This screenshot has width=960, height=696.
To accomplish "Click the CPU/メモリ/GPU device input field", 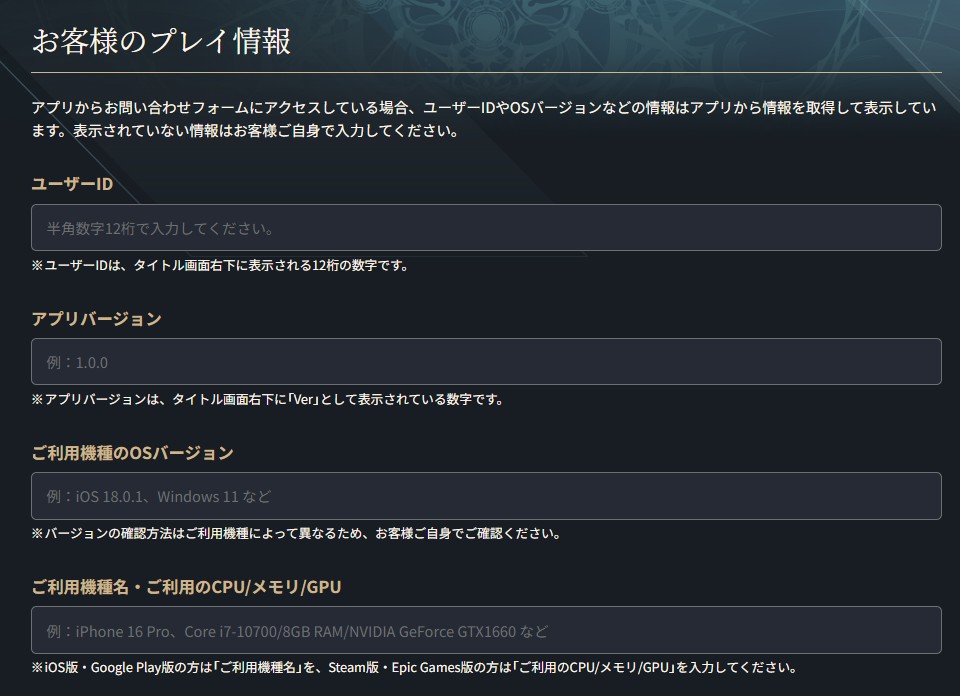I will pos(486,630).
